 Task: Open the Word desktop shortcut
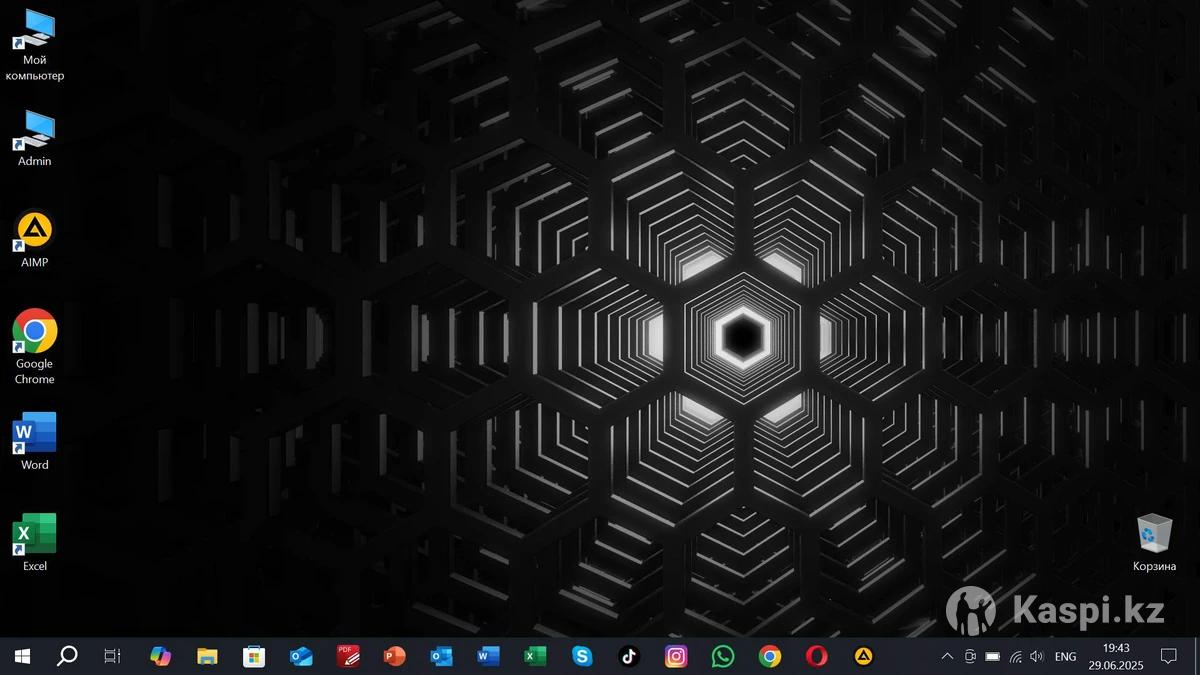pyautogui.click(x=35, y=442)
